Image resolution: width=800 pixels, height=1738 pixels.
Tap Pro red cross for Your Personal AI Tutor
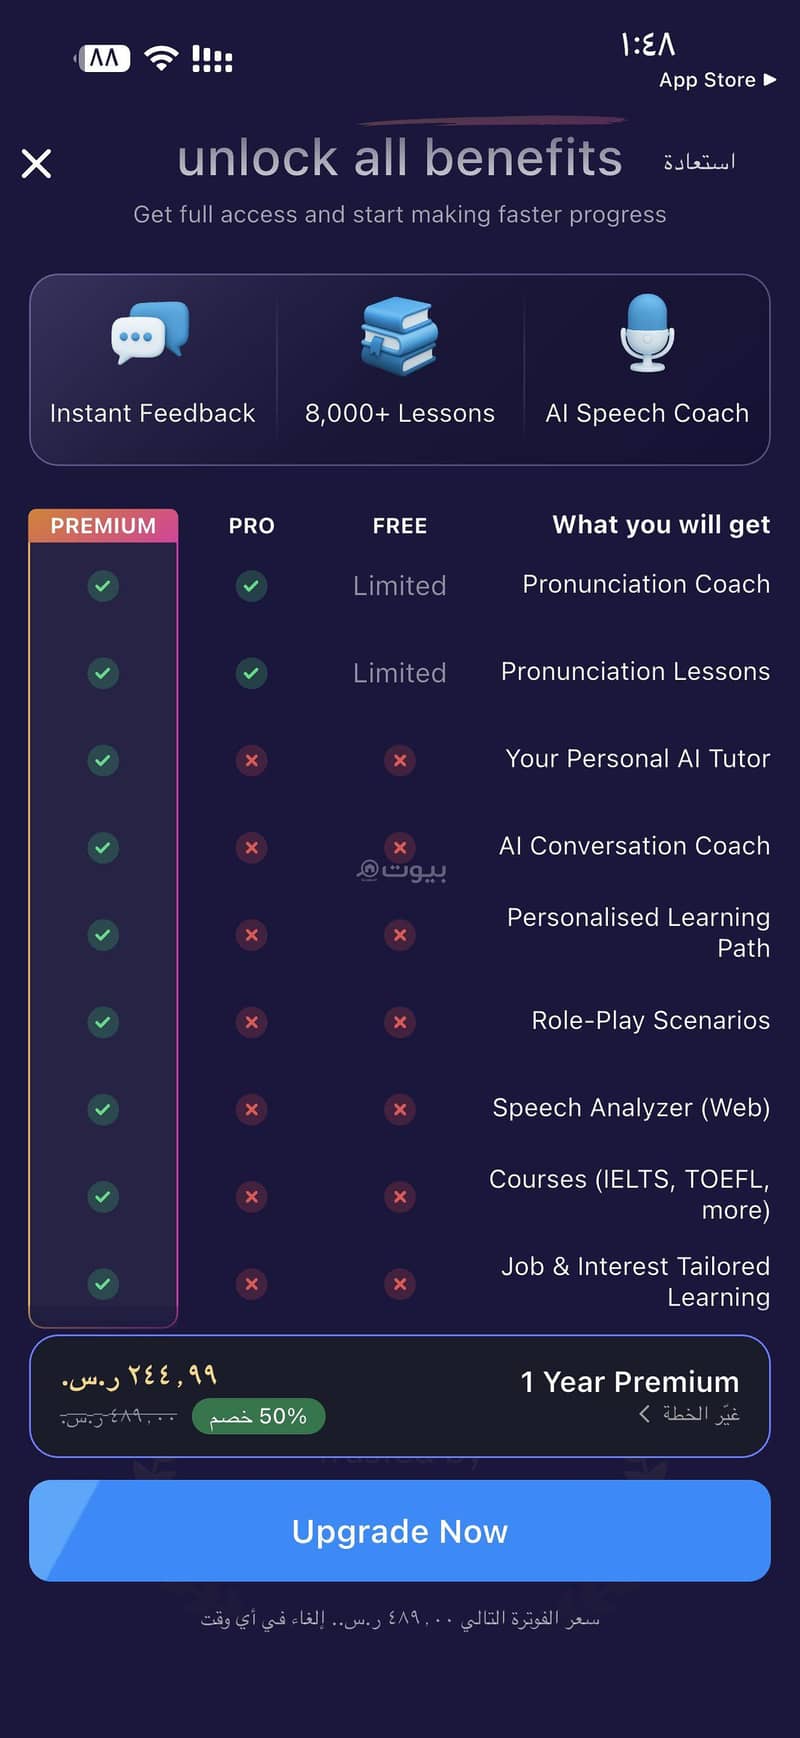(x=251, y=760)
